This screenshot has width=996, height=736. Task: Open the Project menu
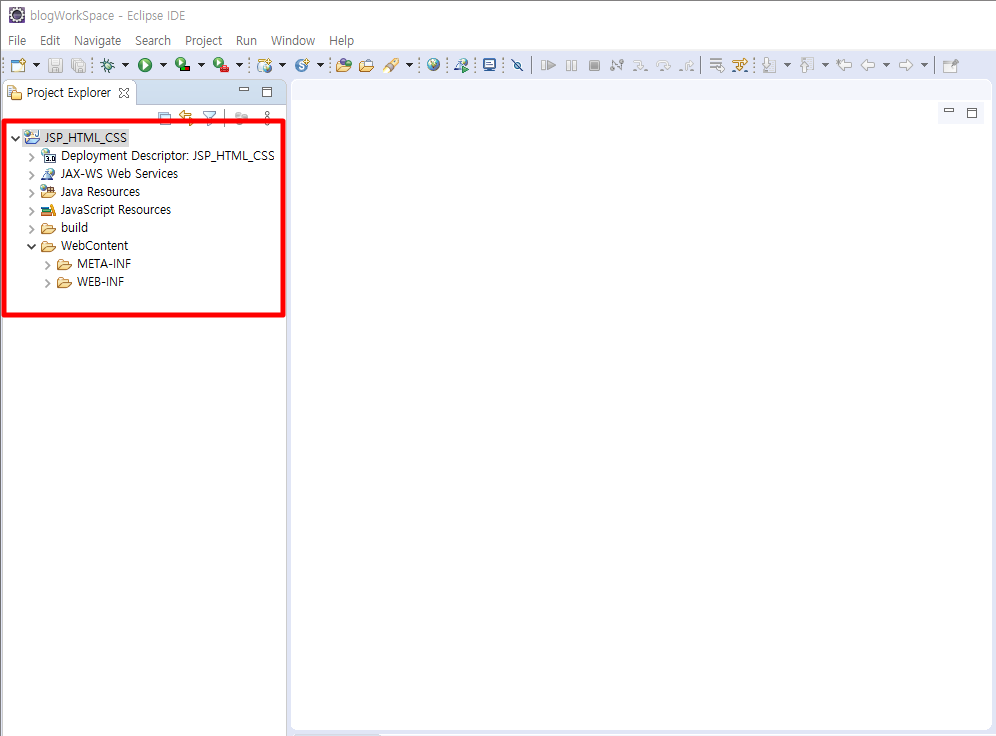point(203,41)
